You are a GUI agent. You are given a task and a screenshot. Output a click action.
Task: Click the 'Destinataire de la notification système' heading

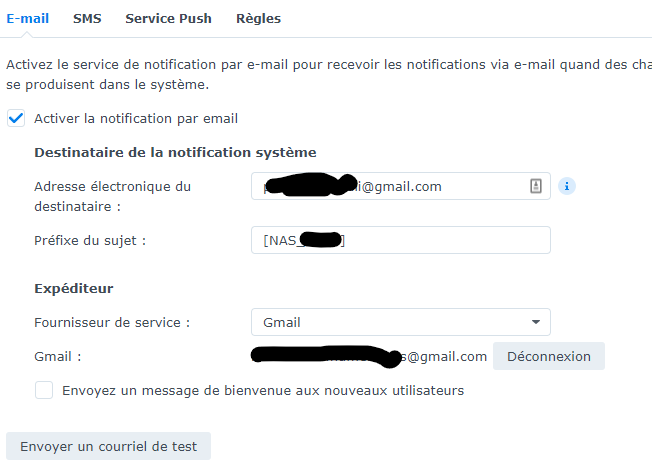pos(175,152)
